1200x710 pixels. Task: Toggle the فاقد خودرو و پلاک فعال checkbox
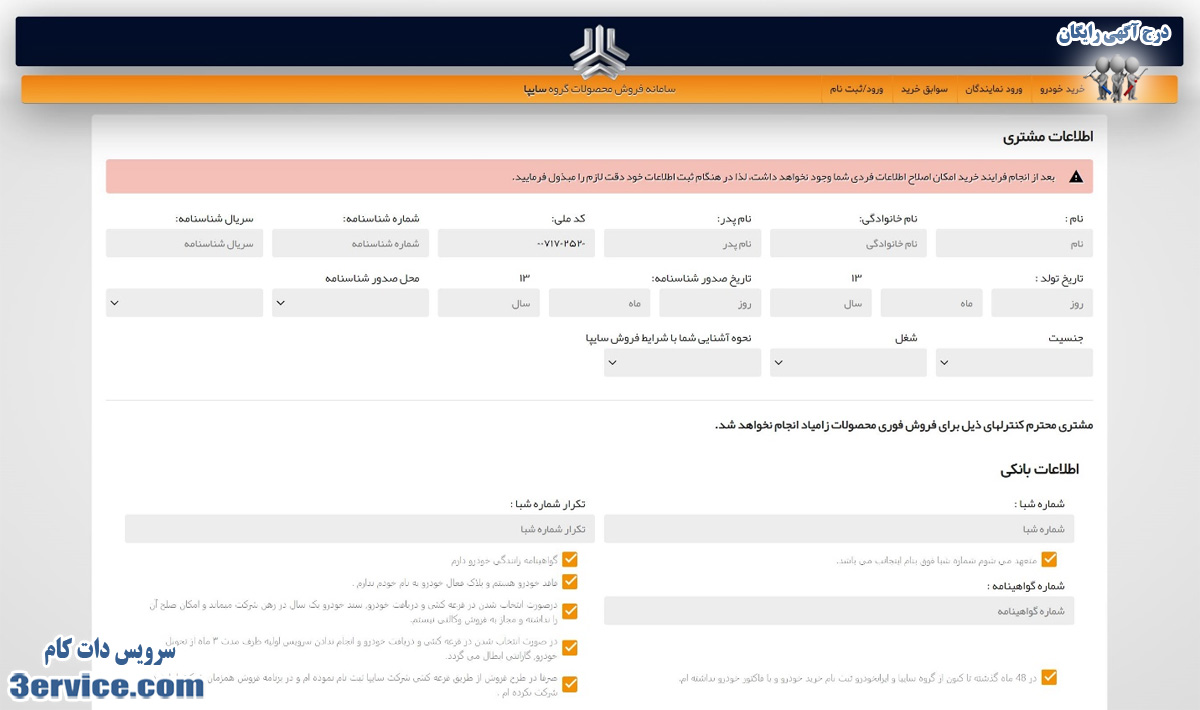pyautogui.click(x=570, y=581)
